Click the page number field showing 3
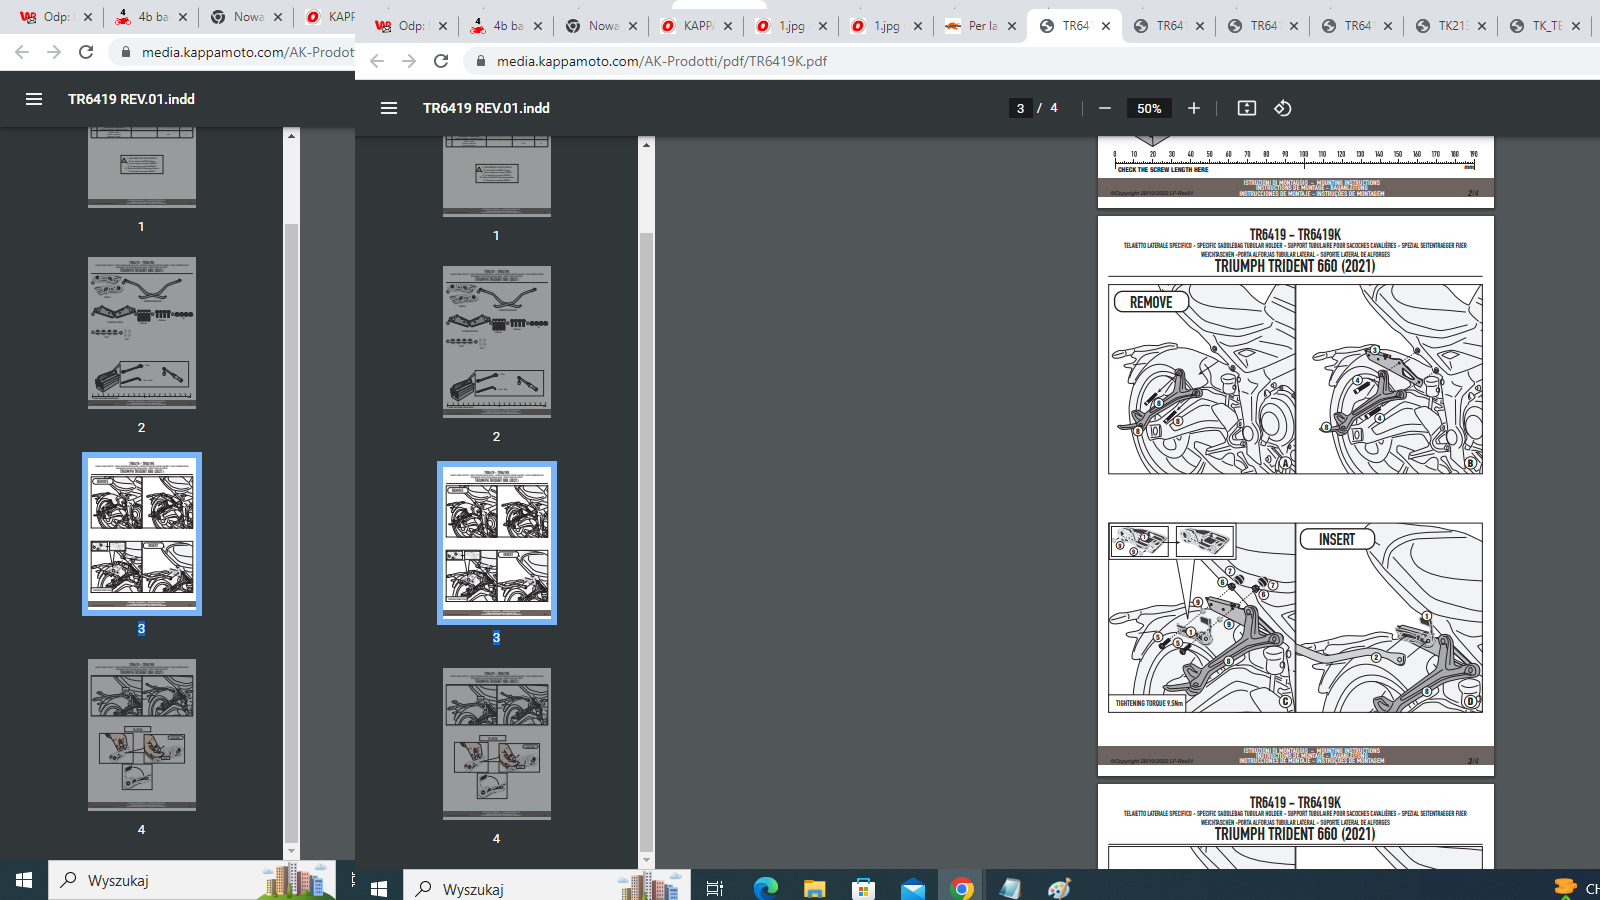1600x900 pixels. (1020, 108)
